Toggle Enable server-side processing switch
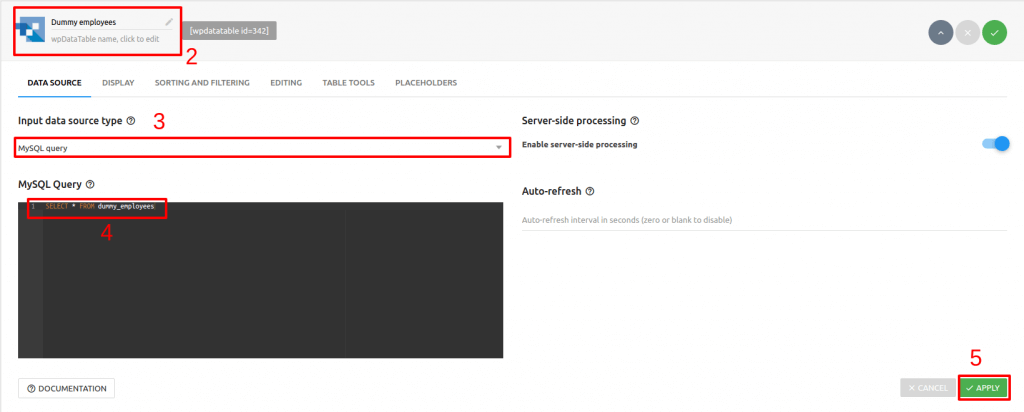Screen dimensions: 1024x412 [996, 144]
